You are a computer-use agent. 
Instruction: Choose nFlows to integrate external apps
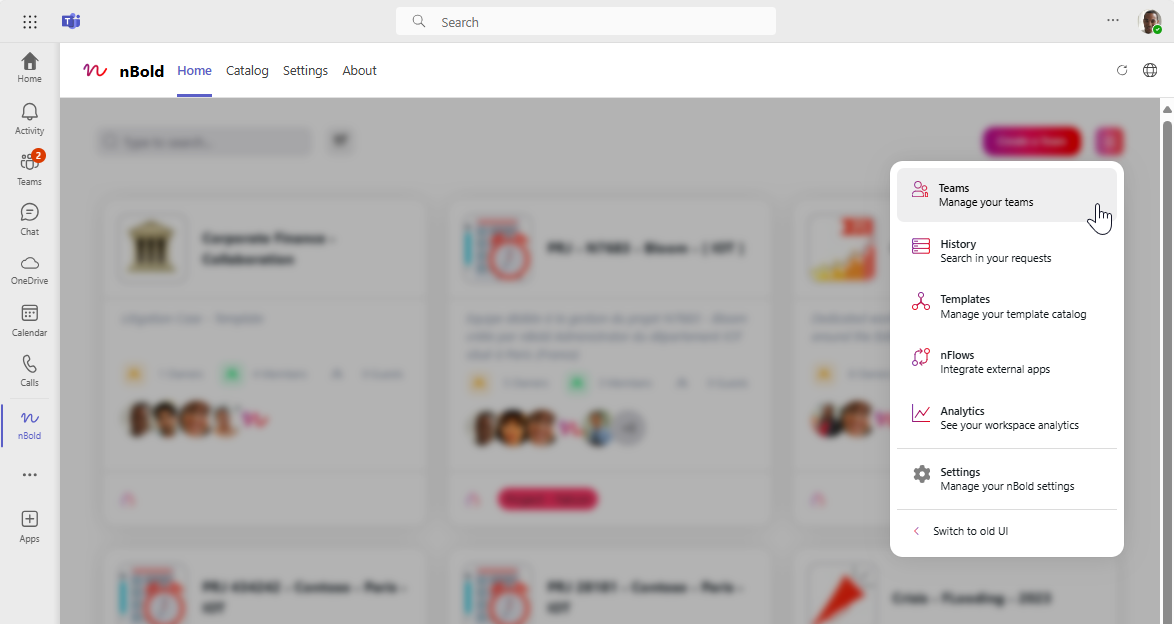click(1006, 362)
